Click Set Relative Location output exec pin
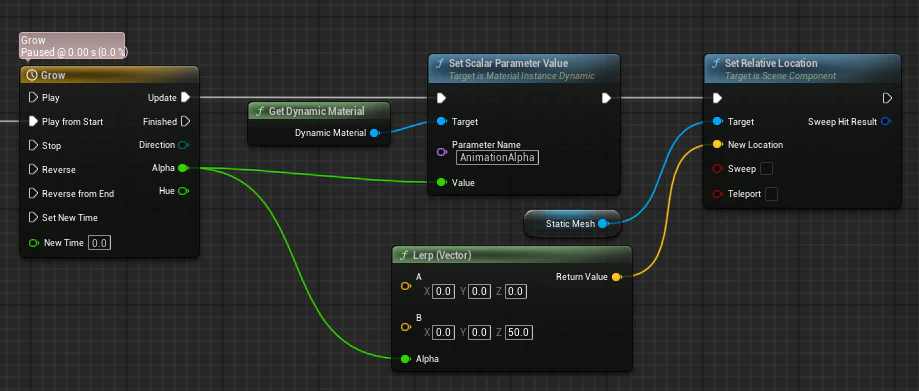919x391 pixels. (x=887, y=98)
